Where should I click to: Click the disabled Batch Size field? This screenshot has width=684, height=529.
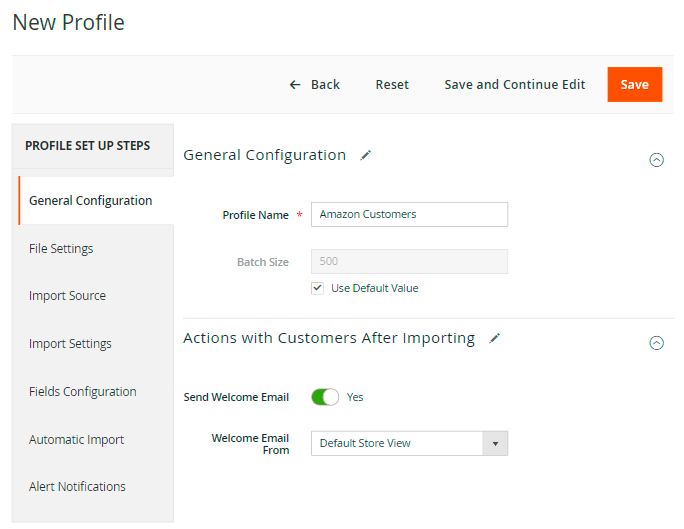click(x=409, y=262)
